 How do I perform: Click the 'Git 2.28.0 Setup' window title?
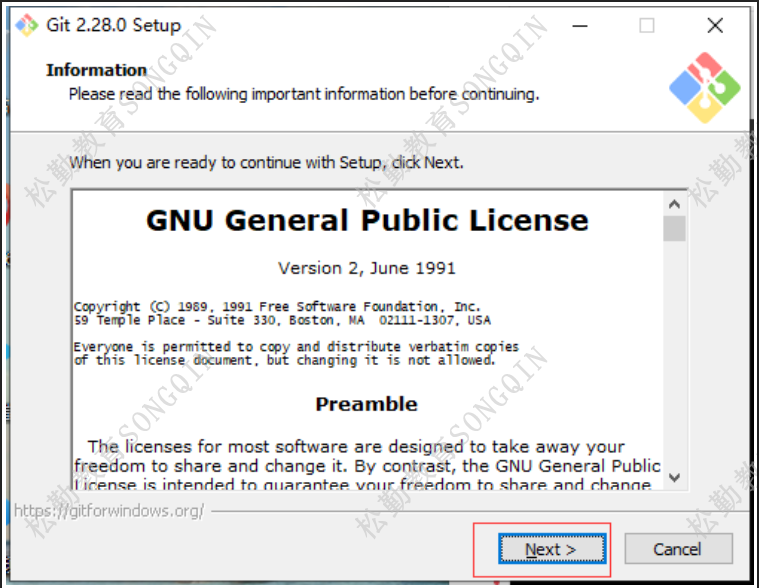[113, 25]
